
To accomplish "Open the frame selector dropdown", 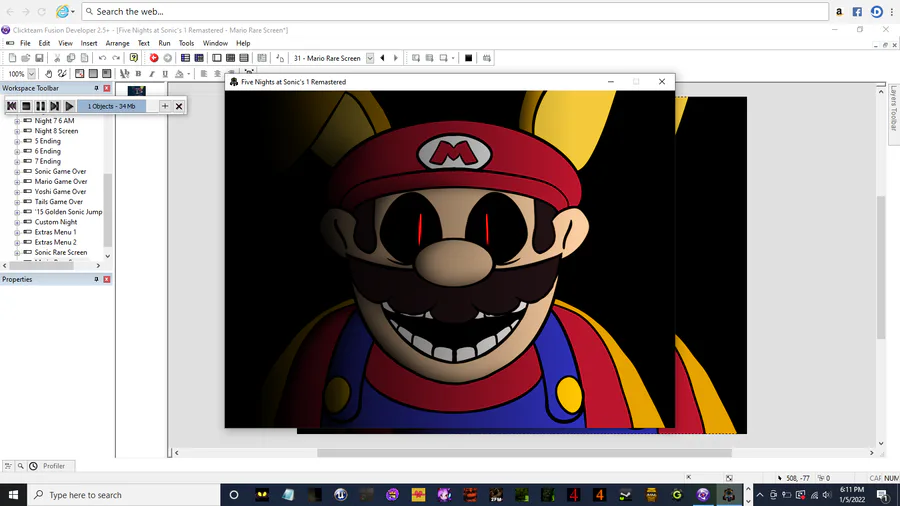I will 370,58.
